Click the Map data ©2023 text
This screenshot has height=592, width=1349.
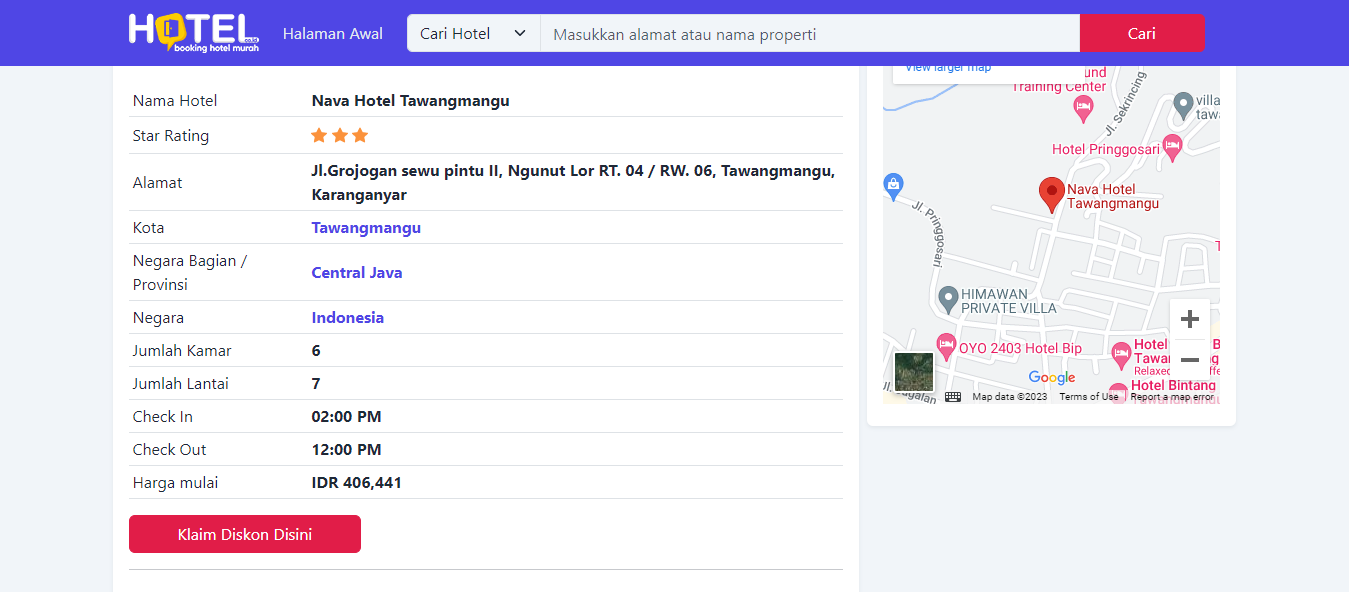point(1010,397)
